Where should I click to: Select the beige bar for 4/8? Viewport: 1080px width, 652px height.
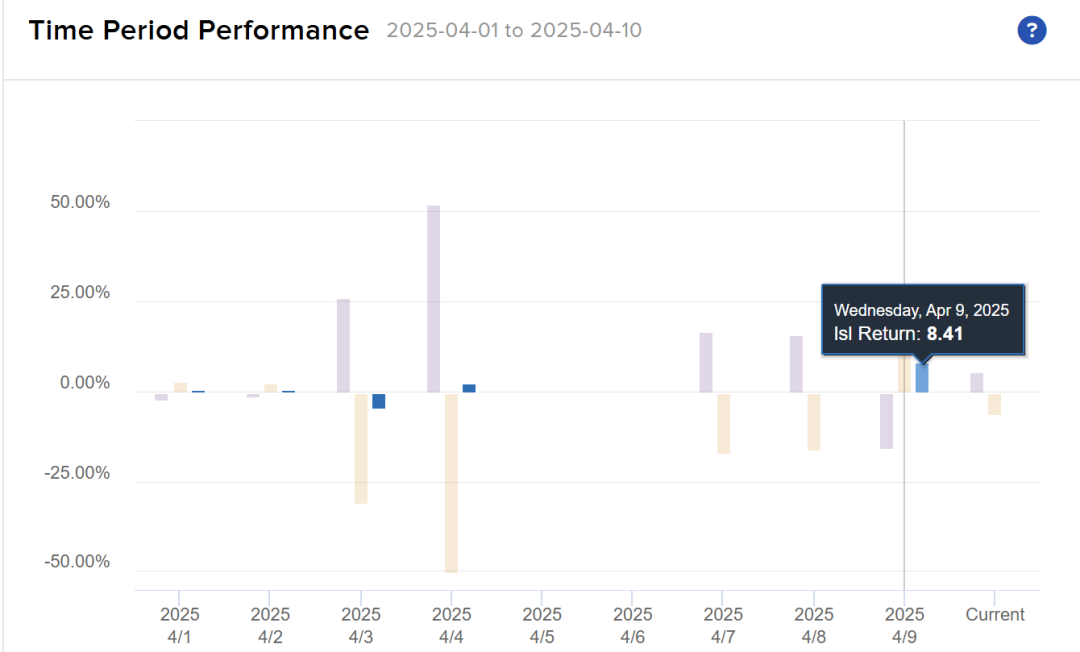(814, 421)
